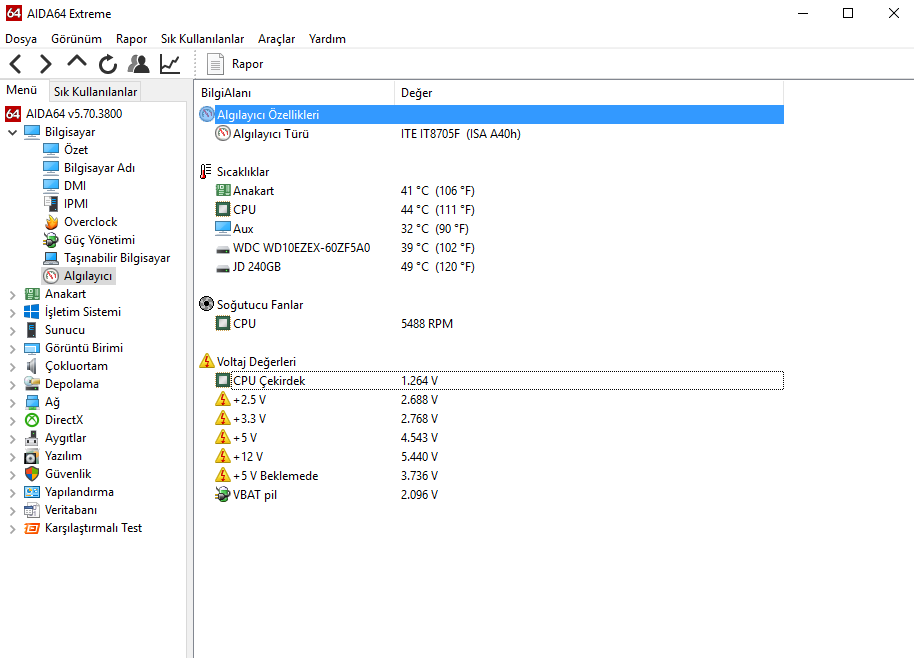Open the Sık Kullanılanlar menu in the menu bar
The width and height of the screenshot is (914, 658).
202,39
